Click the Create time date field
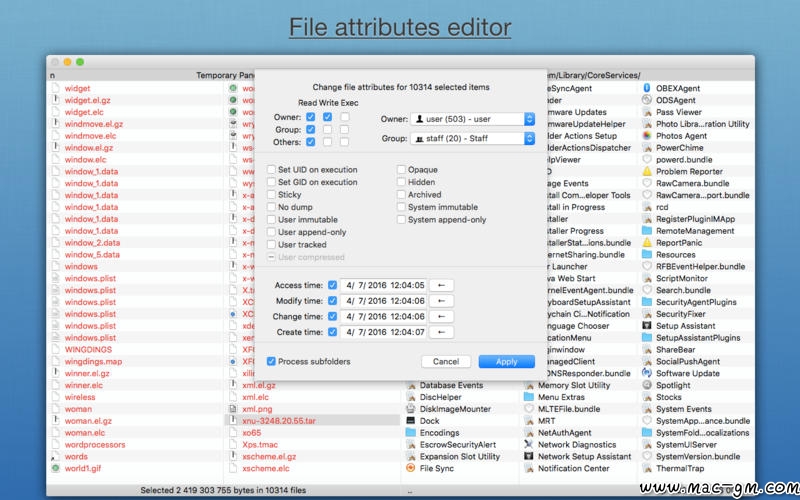 (385, 332)
